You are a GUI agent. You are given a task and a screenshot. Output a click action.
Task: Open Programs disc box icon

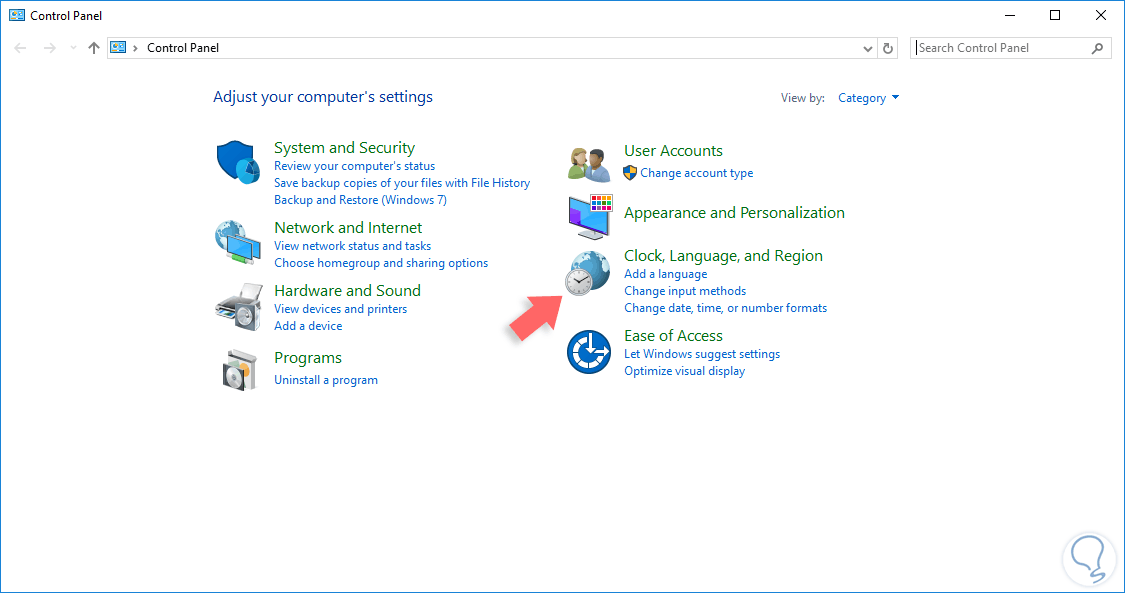click(240, 370)
